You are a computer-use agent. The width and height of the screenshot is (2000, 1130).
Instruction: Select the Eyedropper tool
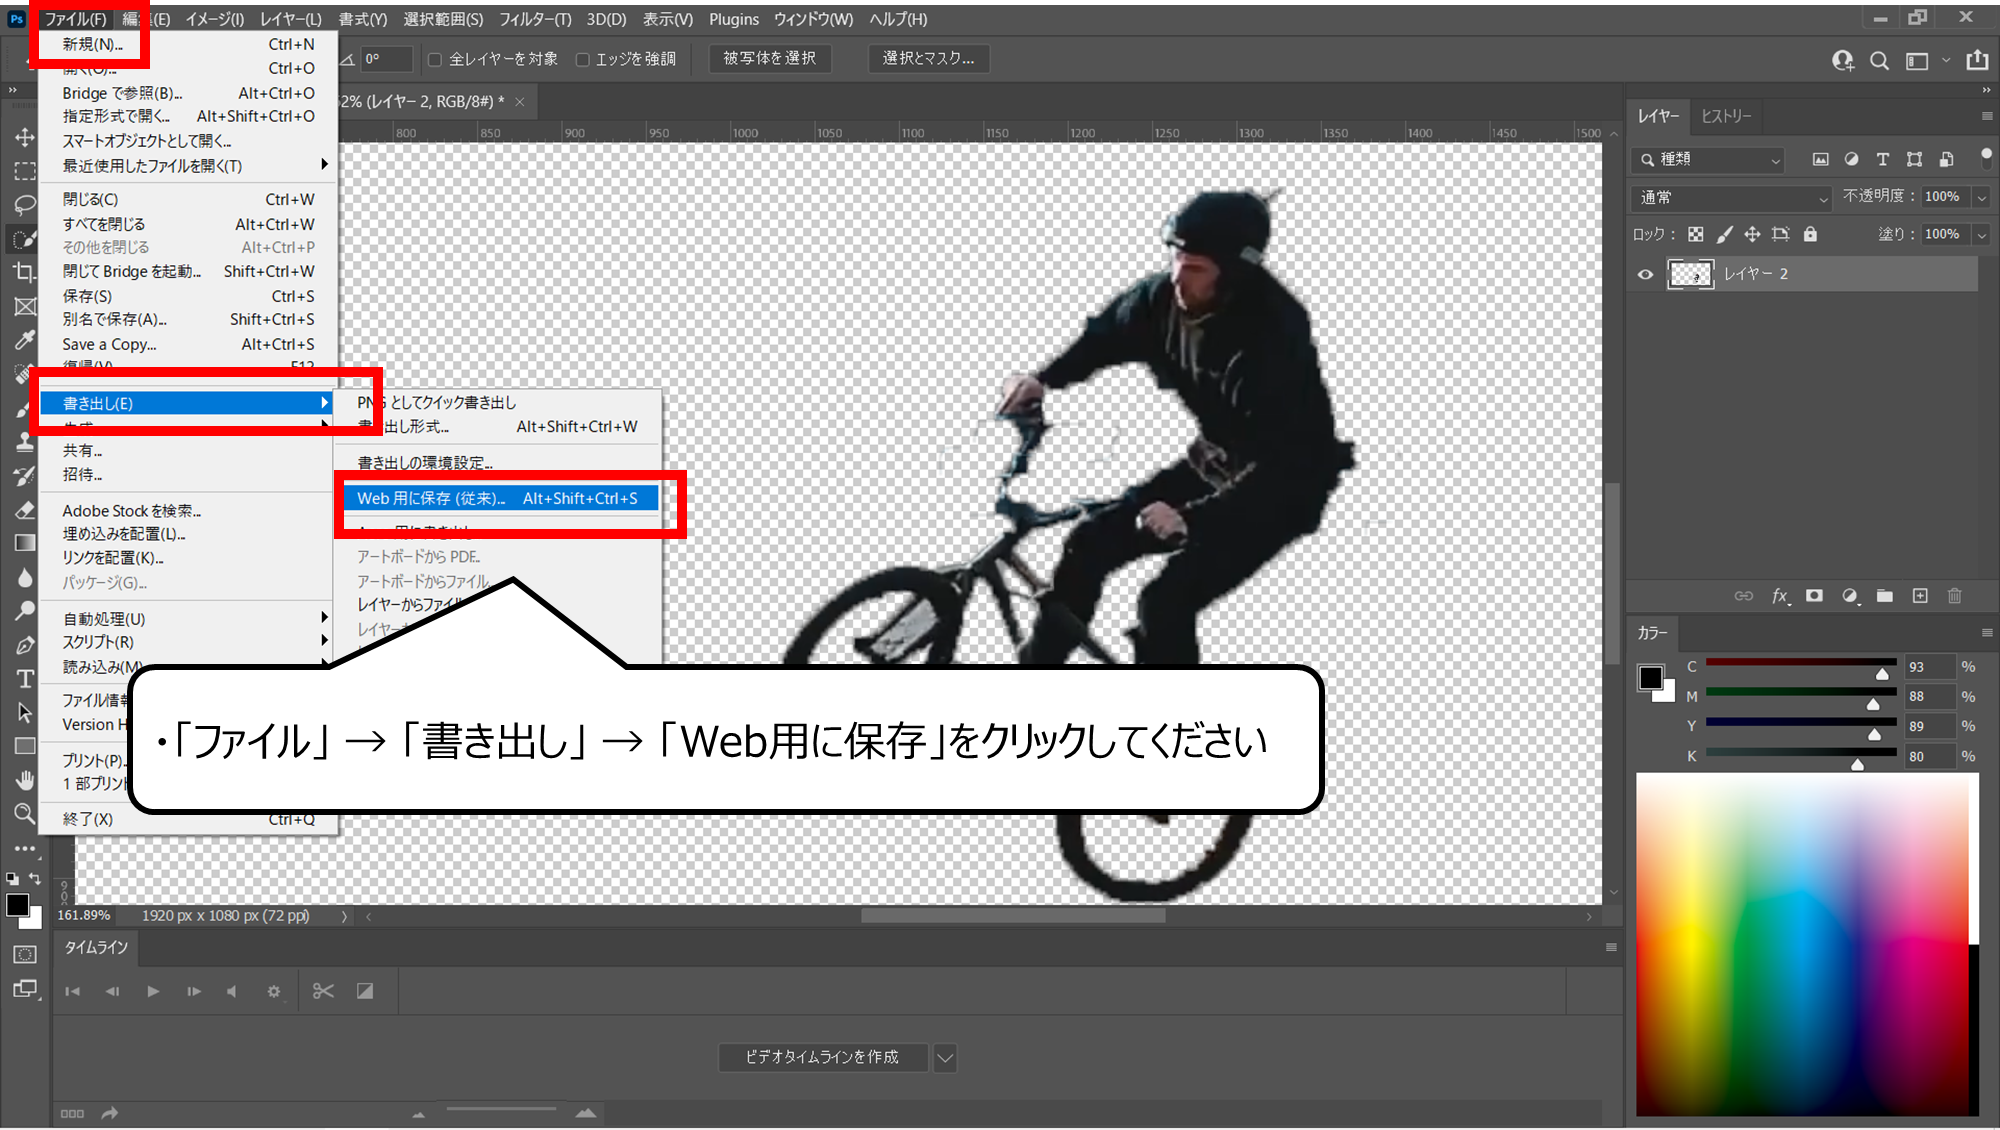pos(24,340)
